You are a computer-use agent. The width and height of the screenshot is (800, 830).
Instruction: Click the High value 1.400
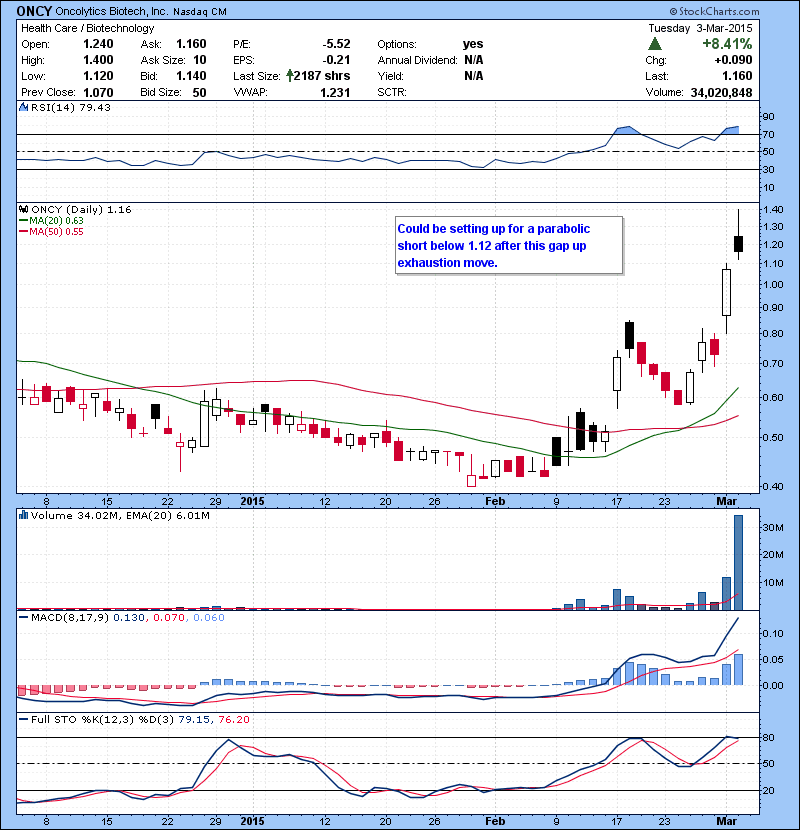pyautogui.click(x=98, y=60)
